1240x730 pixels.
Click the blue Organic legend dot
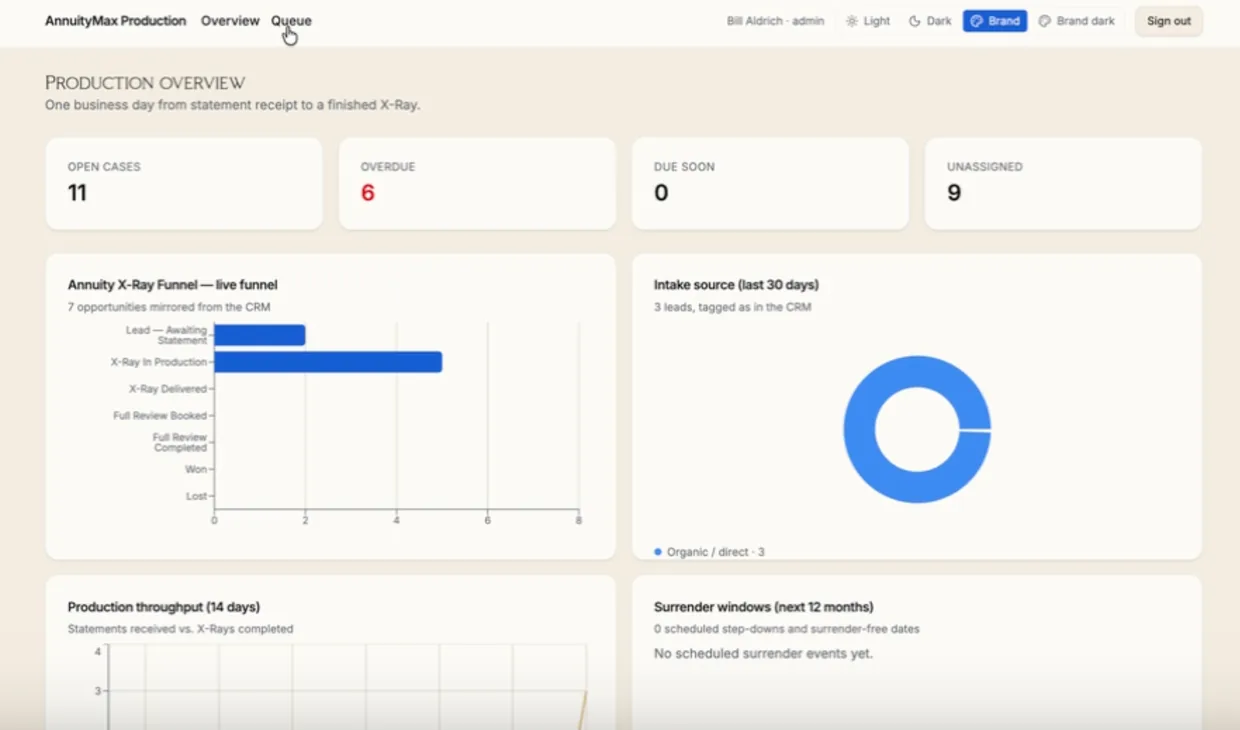(658, 552)
